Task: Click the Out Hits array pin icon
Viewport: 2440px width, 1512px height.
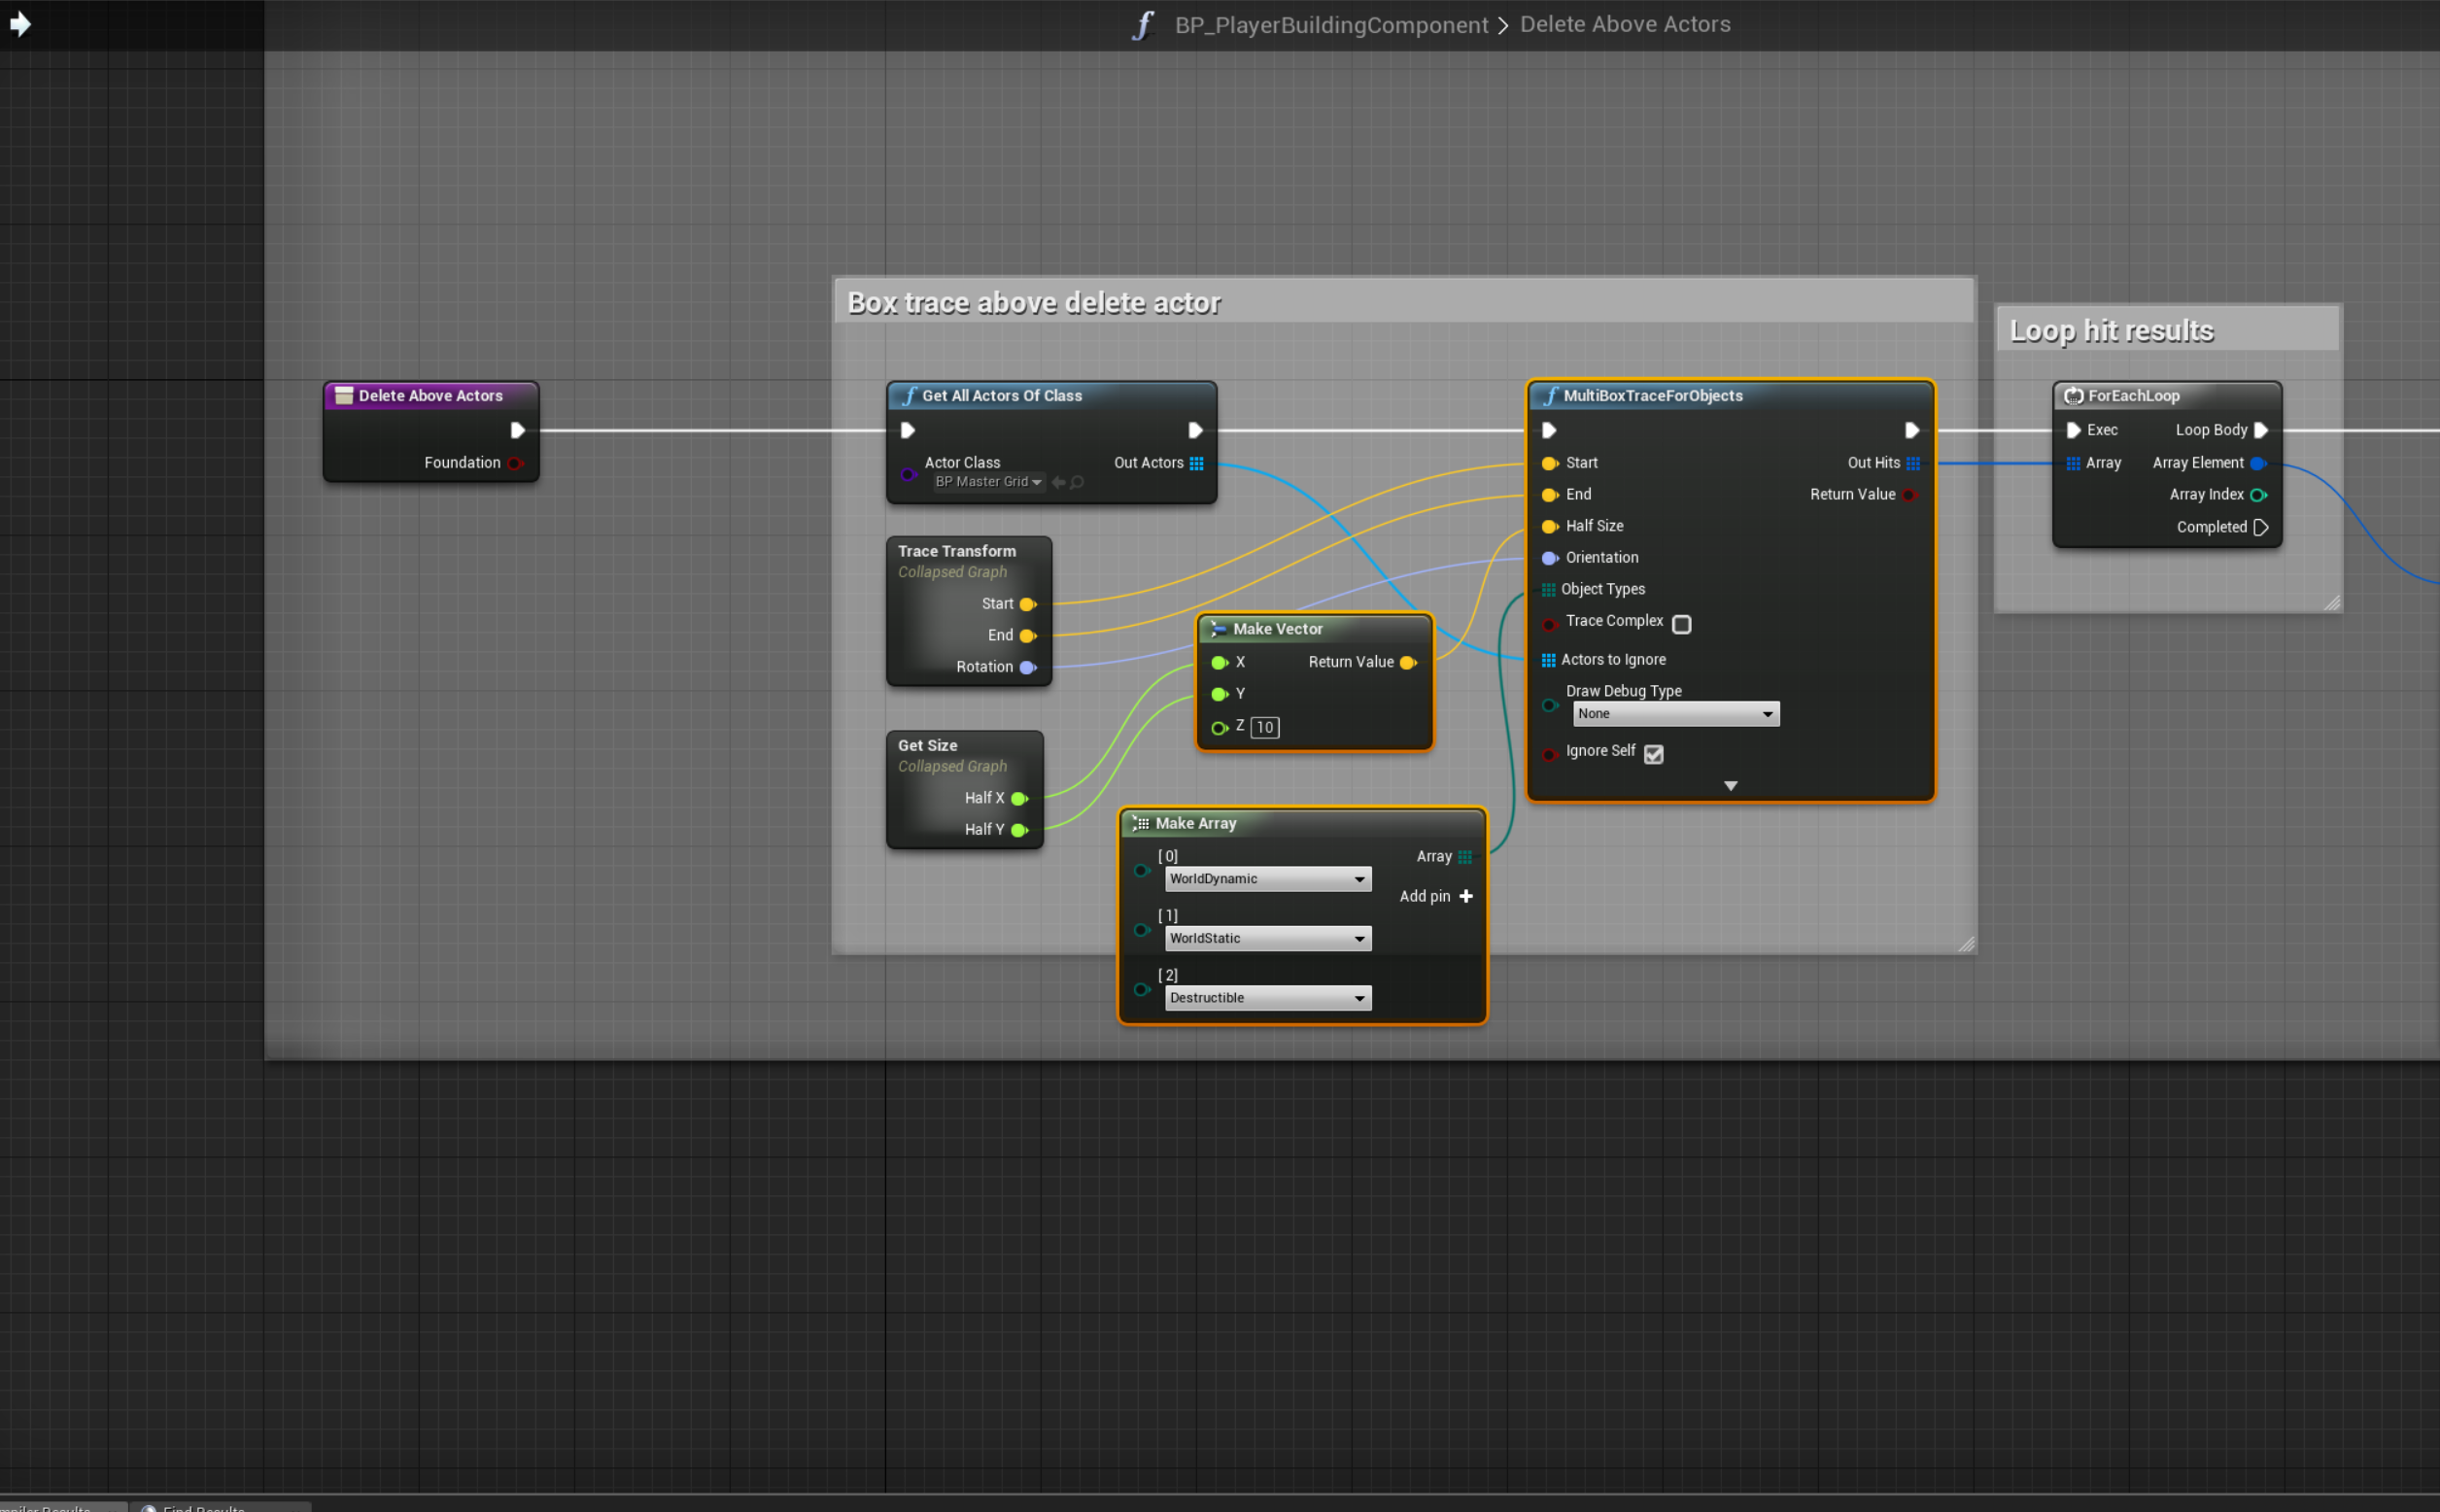Action: pyautogui.click(x=1913, y=463)
